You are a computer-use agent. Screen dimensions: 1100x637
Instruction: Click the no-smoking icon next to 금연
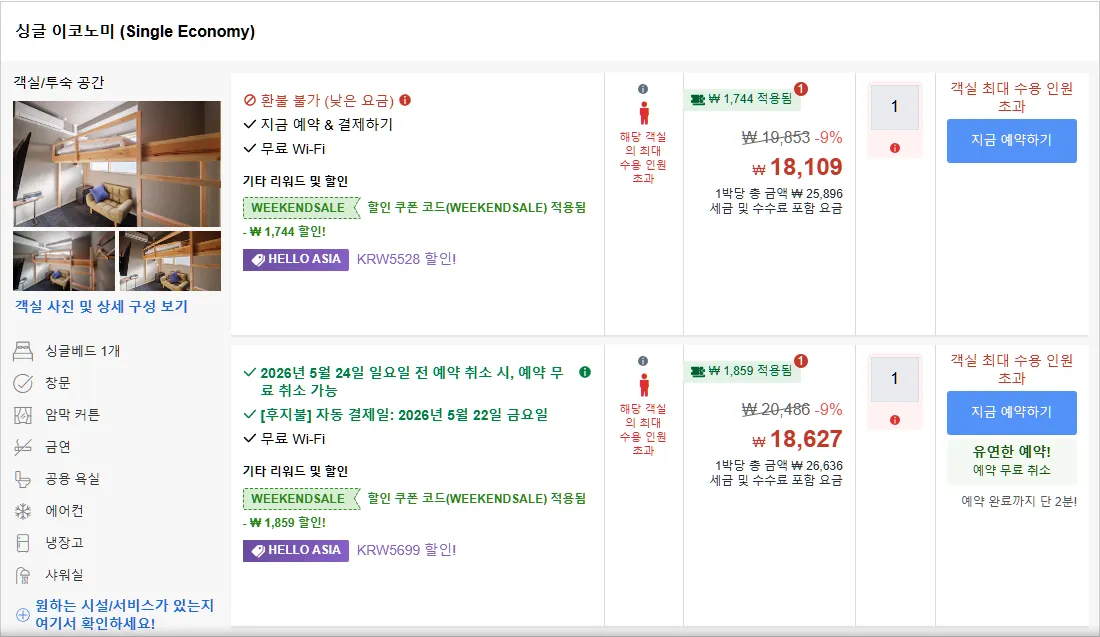pos(23,447)
